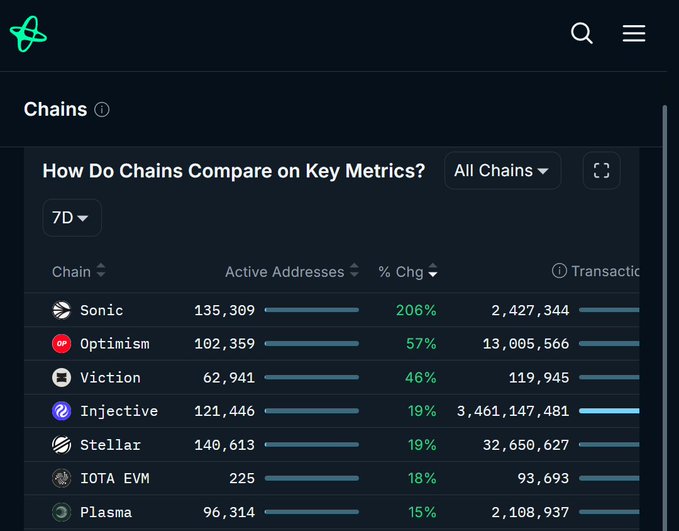Screen dimensions: 679x531
Task: Click Stellar's 32,650,627 transactions
Action: tap(526, 445)
